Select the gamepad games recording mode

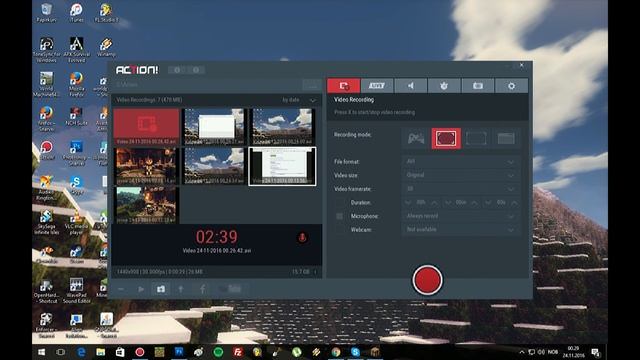tap(416, 138)
